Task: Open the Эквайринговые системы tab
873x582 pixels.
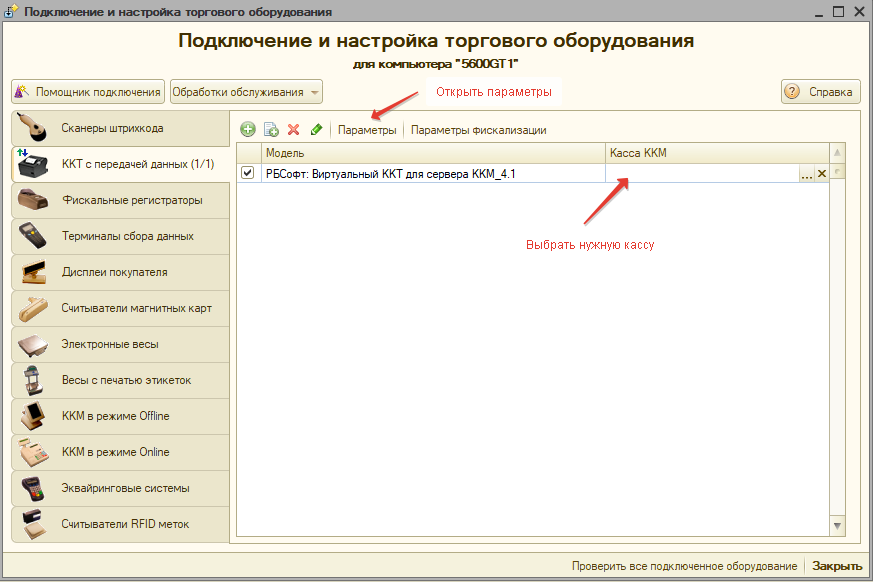Action: coord(120,488)
